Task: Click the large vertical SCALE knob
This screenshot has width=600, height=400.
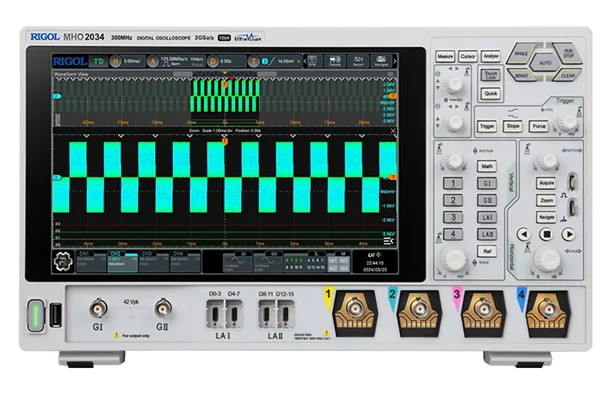Action: (x=454, y=259)
